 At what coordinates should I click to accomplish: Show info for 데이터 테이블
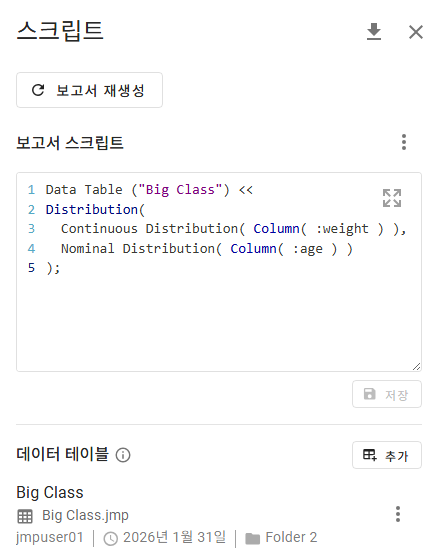coord(123,455)
